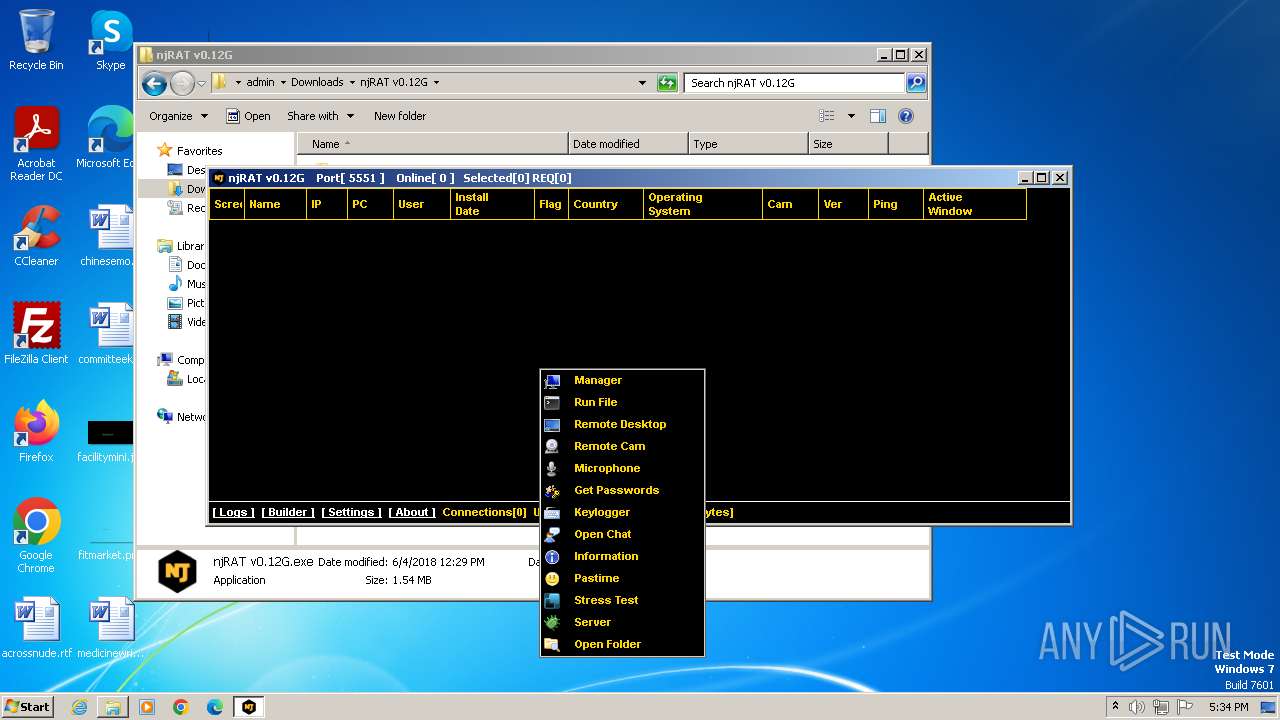The width and height of the screenshot is (1280, 720).
Task: Click the Open button in Explorer toolbar
Action: pyautogui.click(x=248, y=116)
